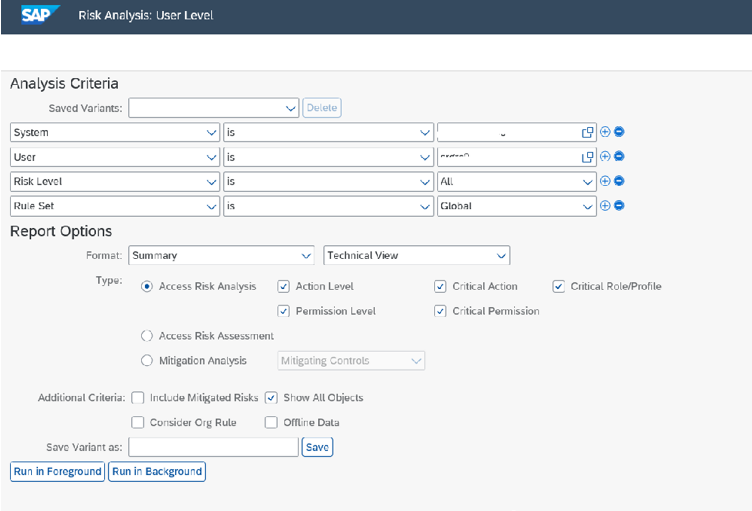Click the 'Additional Criteria:' label
This screenshot has width=752, height=511.
pos(81,398)
